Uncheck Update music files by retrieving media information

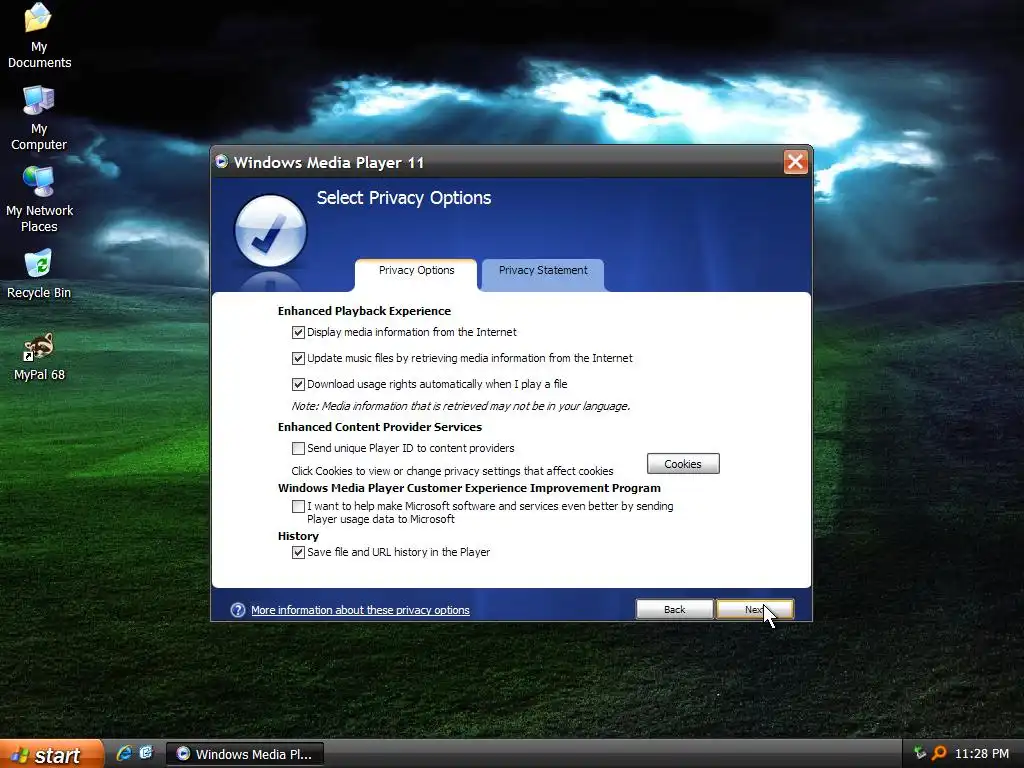click(x=298, y=359)
